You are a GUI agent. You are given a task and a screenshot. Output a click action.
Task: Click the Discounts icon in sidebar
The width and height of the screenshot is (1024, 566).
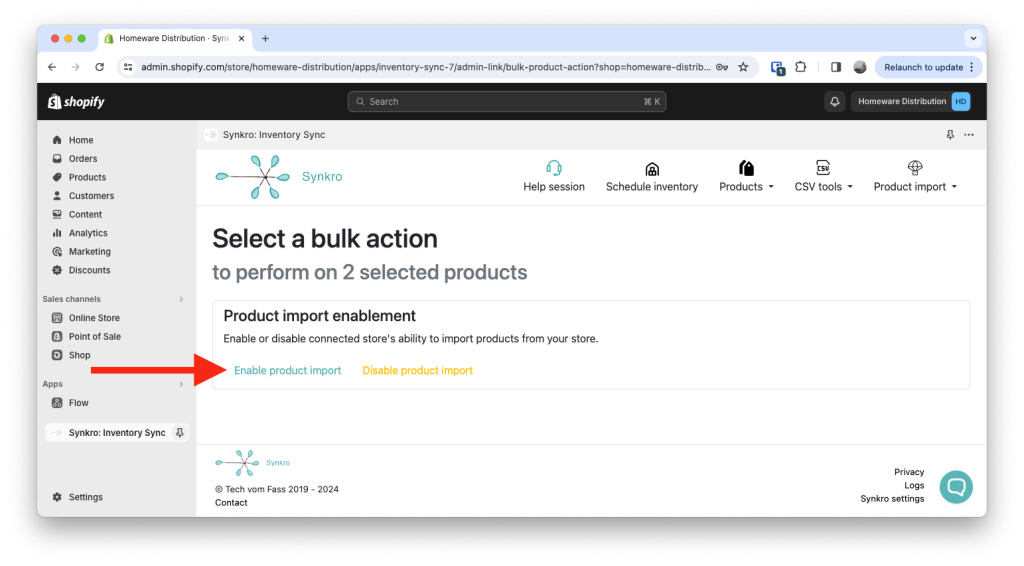pyautogui.click(x=57, y=270)
